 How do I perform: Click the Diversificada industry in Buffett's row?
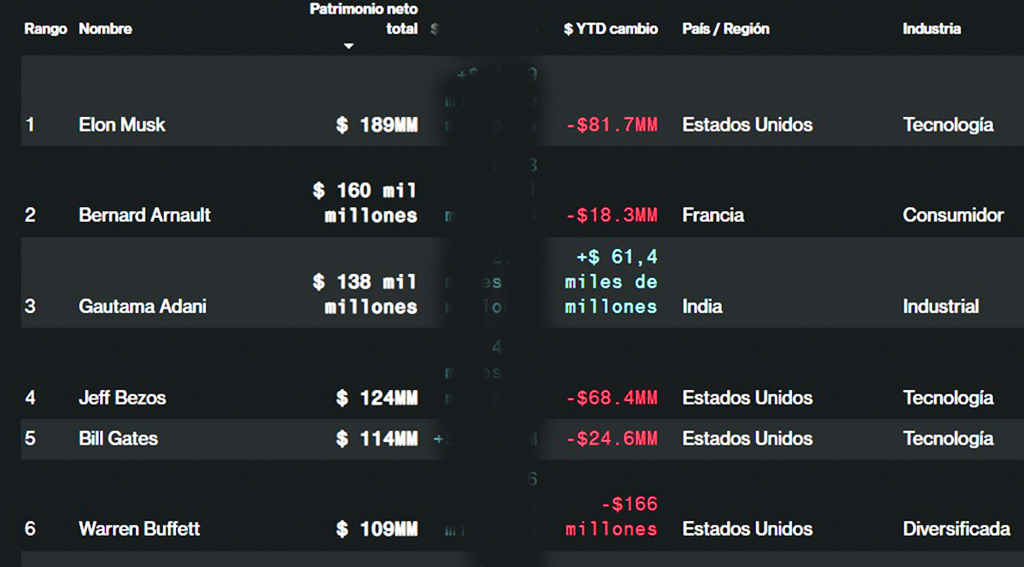point(955,529)
